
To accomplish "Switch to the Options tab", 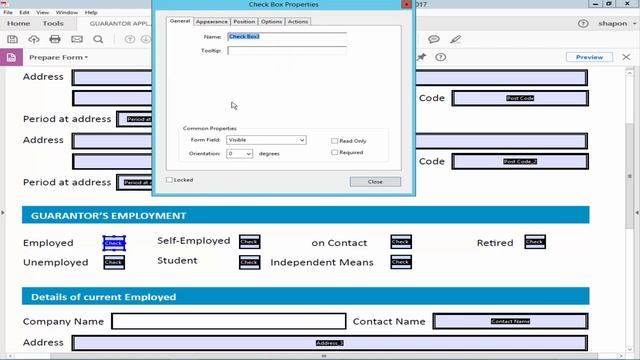I will click(x=271, y=22).
